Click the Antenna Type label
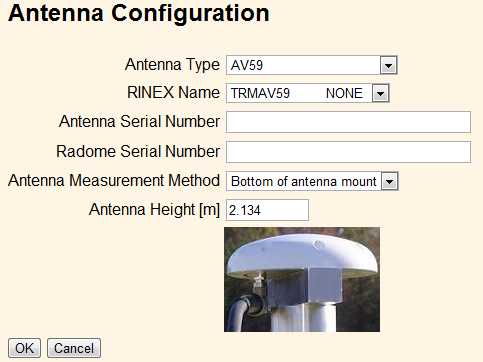Image resolution: width=483 pixels, height=362 pixels. (x=172, y=64)
